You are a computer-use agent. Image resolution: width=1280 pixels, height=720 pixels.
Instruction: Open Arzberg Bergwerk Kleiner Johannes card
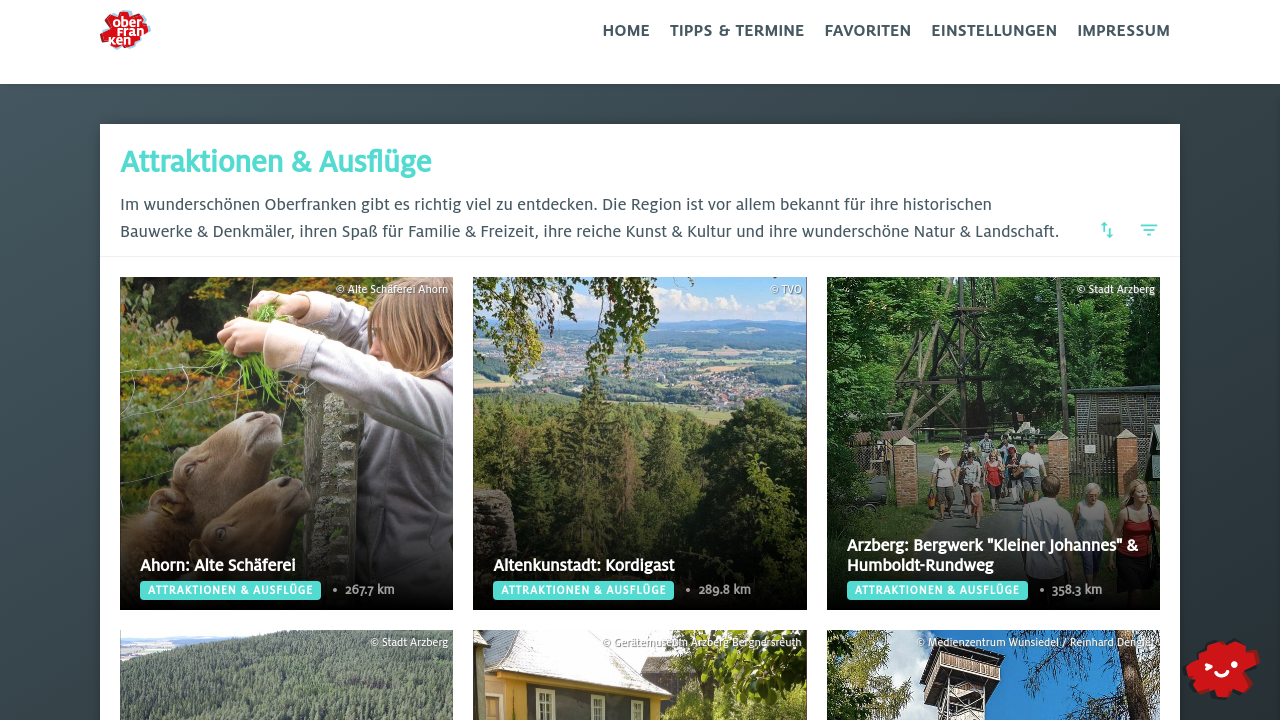click(x=993, y=443)
